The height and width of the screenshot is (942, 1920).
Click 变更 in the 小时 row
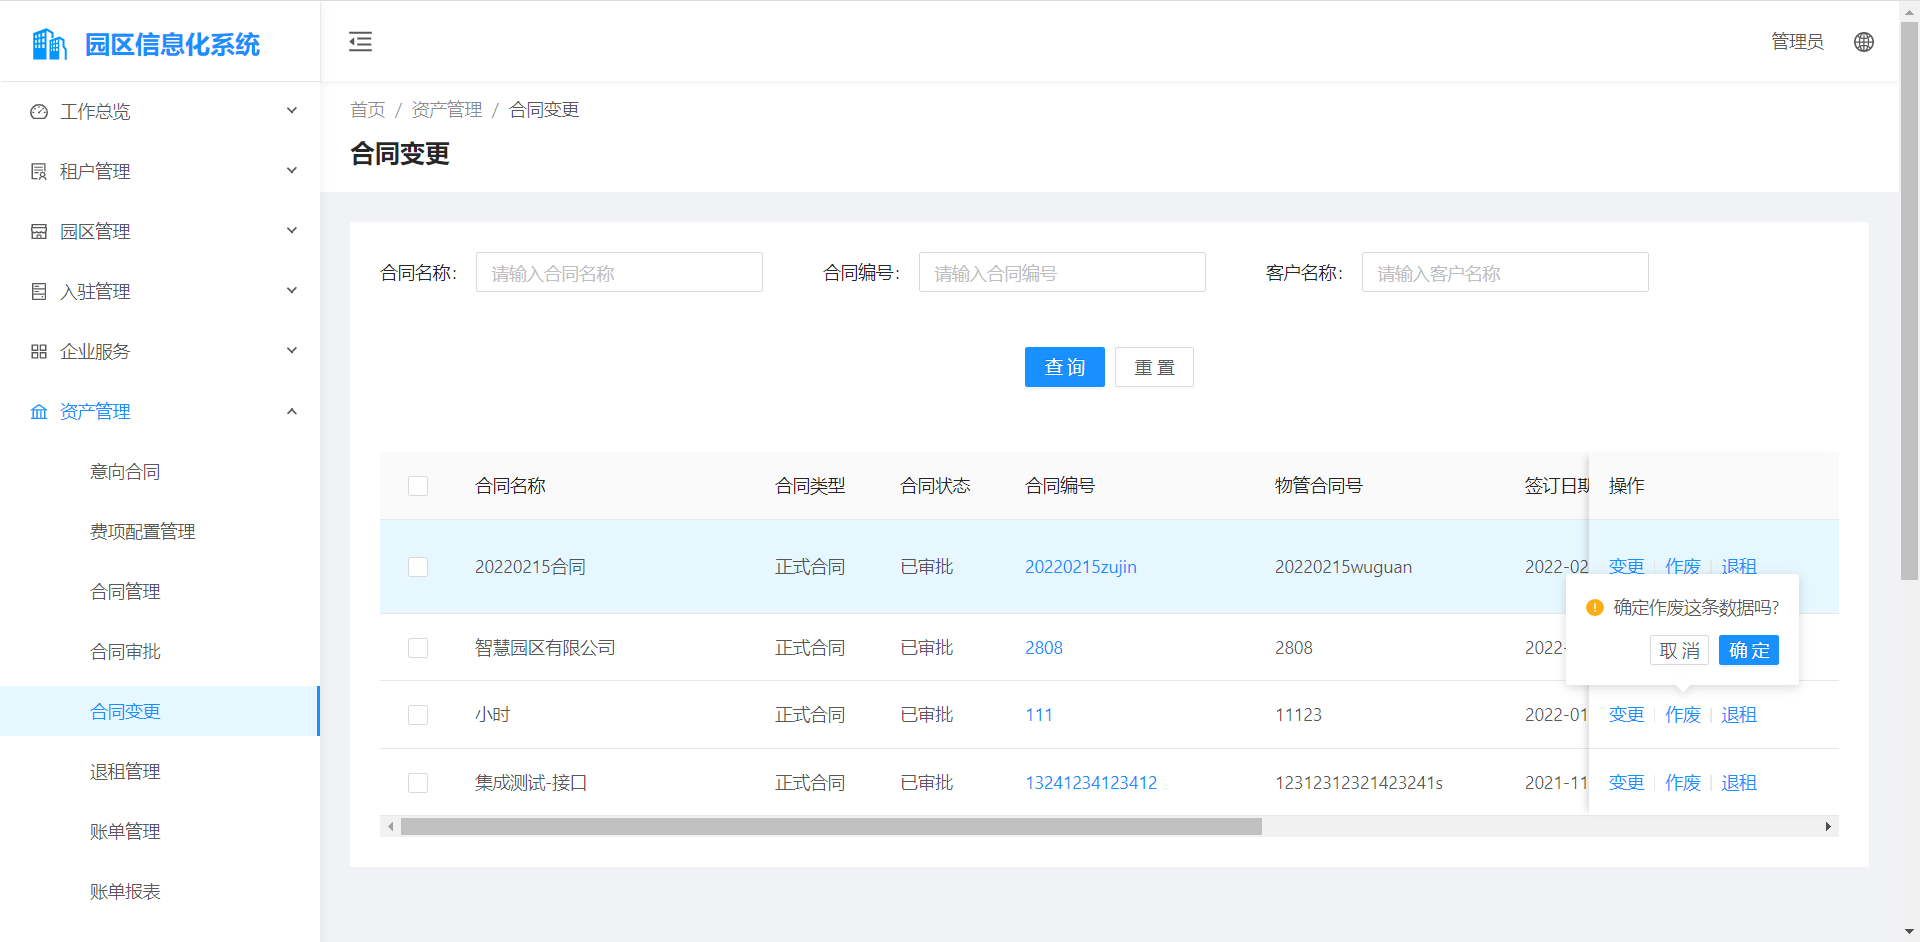(1626, 715)
